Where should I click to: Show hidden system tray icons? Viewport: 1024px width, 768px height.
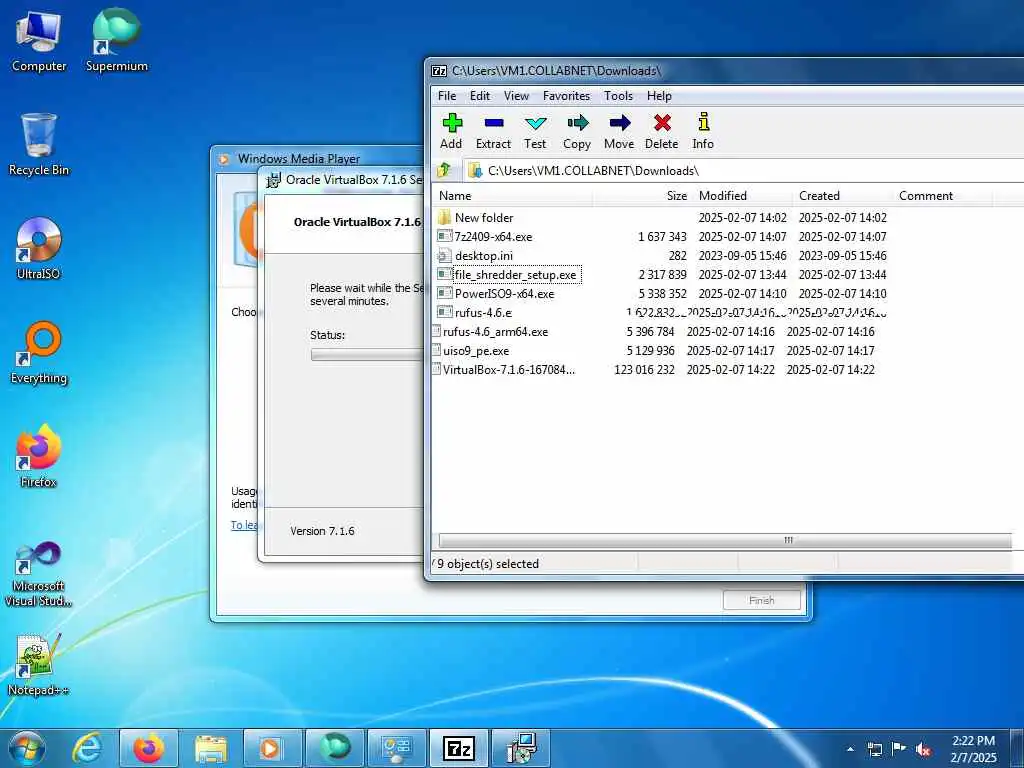point(850,749)
